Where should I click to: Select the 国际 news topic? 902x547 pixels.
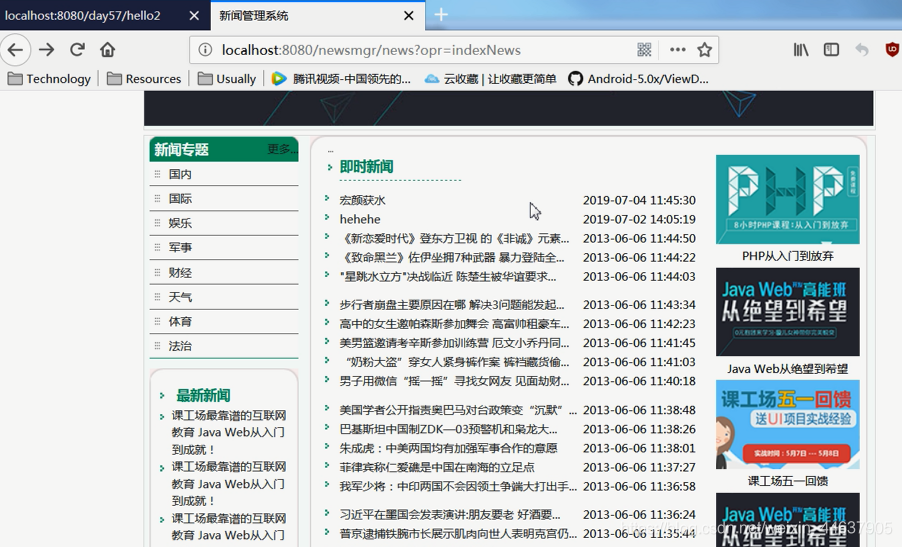(180, 198)
